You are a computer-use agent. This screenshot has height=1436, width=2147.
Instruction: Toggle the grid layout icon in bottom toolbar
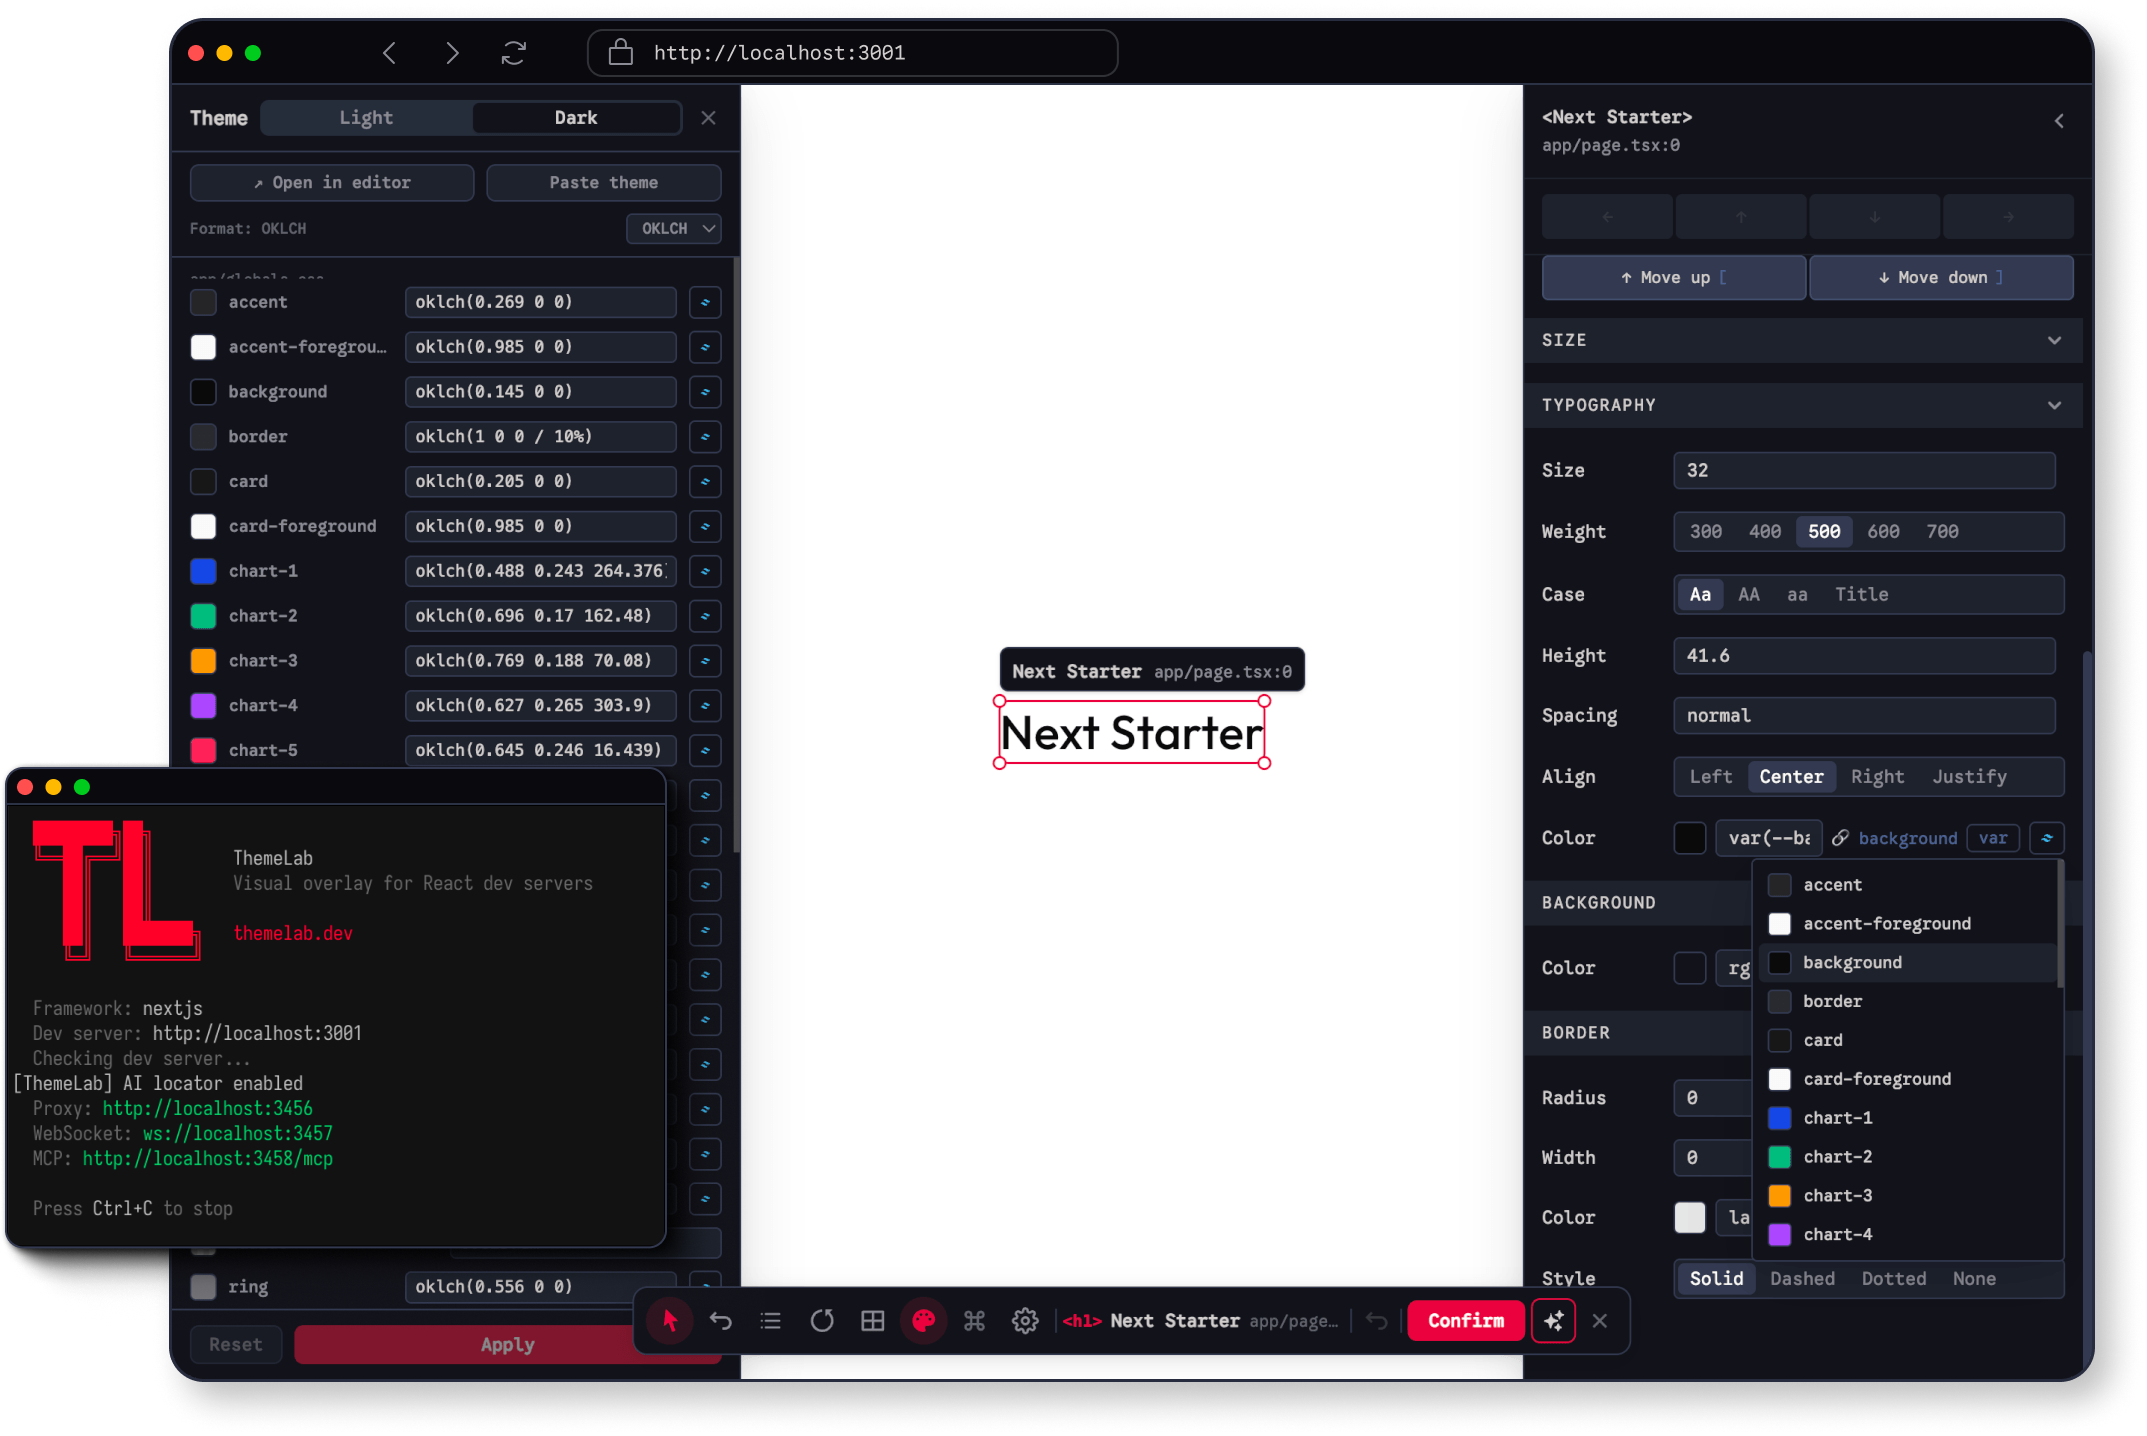pos(873,1321)
